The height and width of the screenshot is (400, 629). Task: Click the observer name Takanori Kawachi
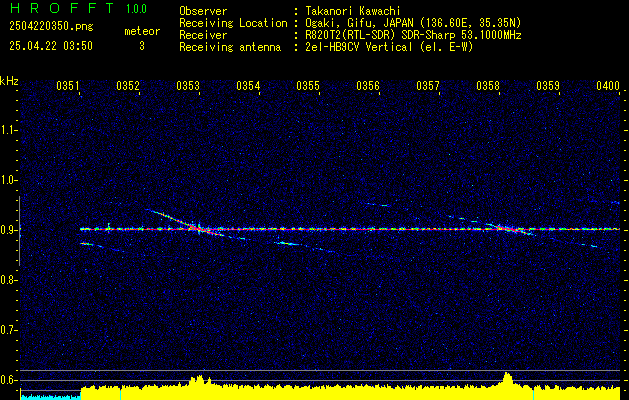[353, 11]
